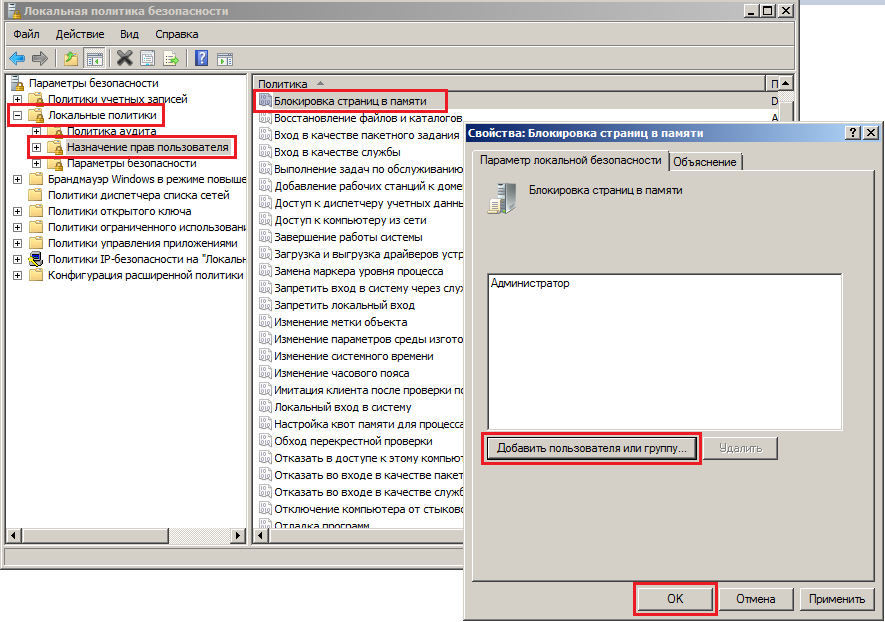Click the Export list toolbar icon

coord(171,58)
